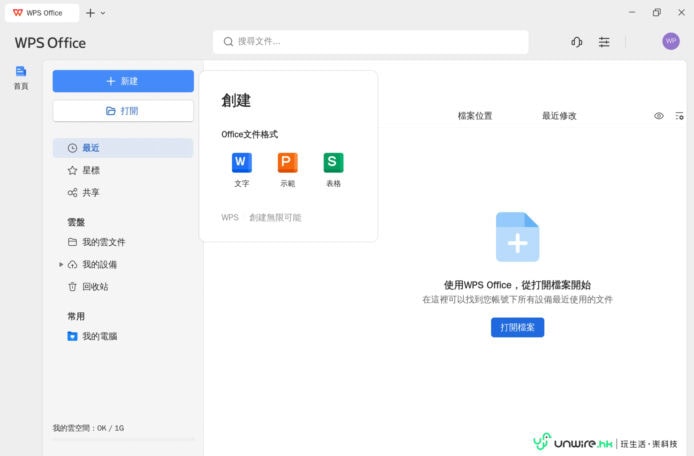Click the clock icon beside 最近
Viewport: 694px width, 456px height.
[x=72, y=148]
